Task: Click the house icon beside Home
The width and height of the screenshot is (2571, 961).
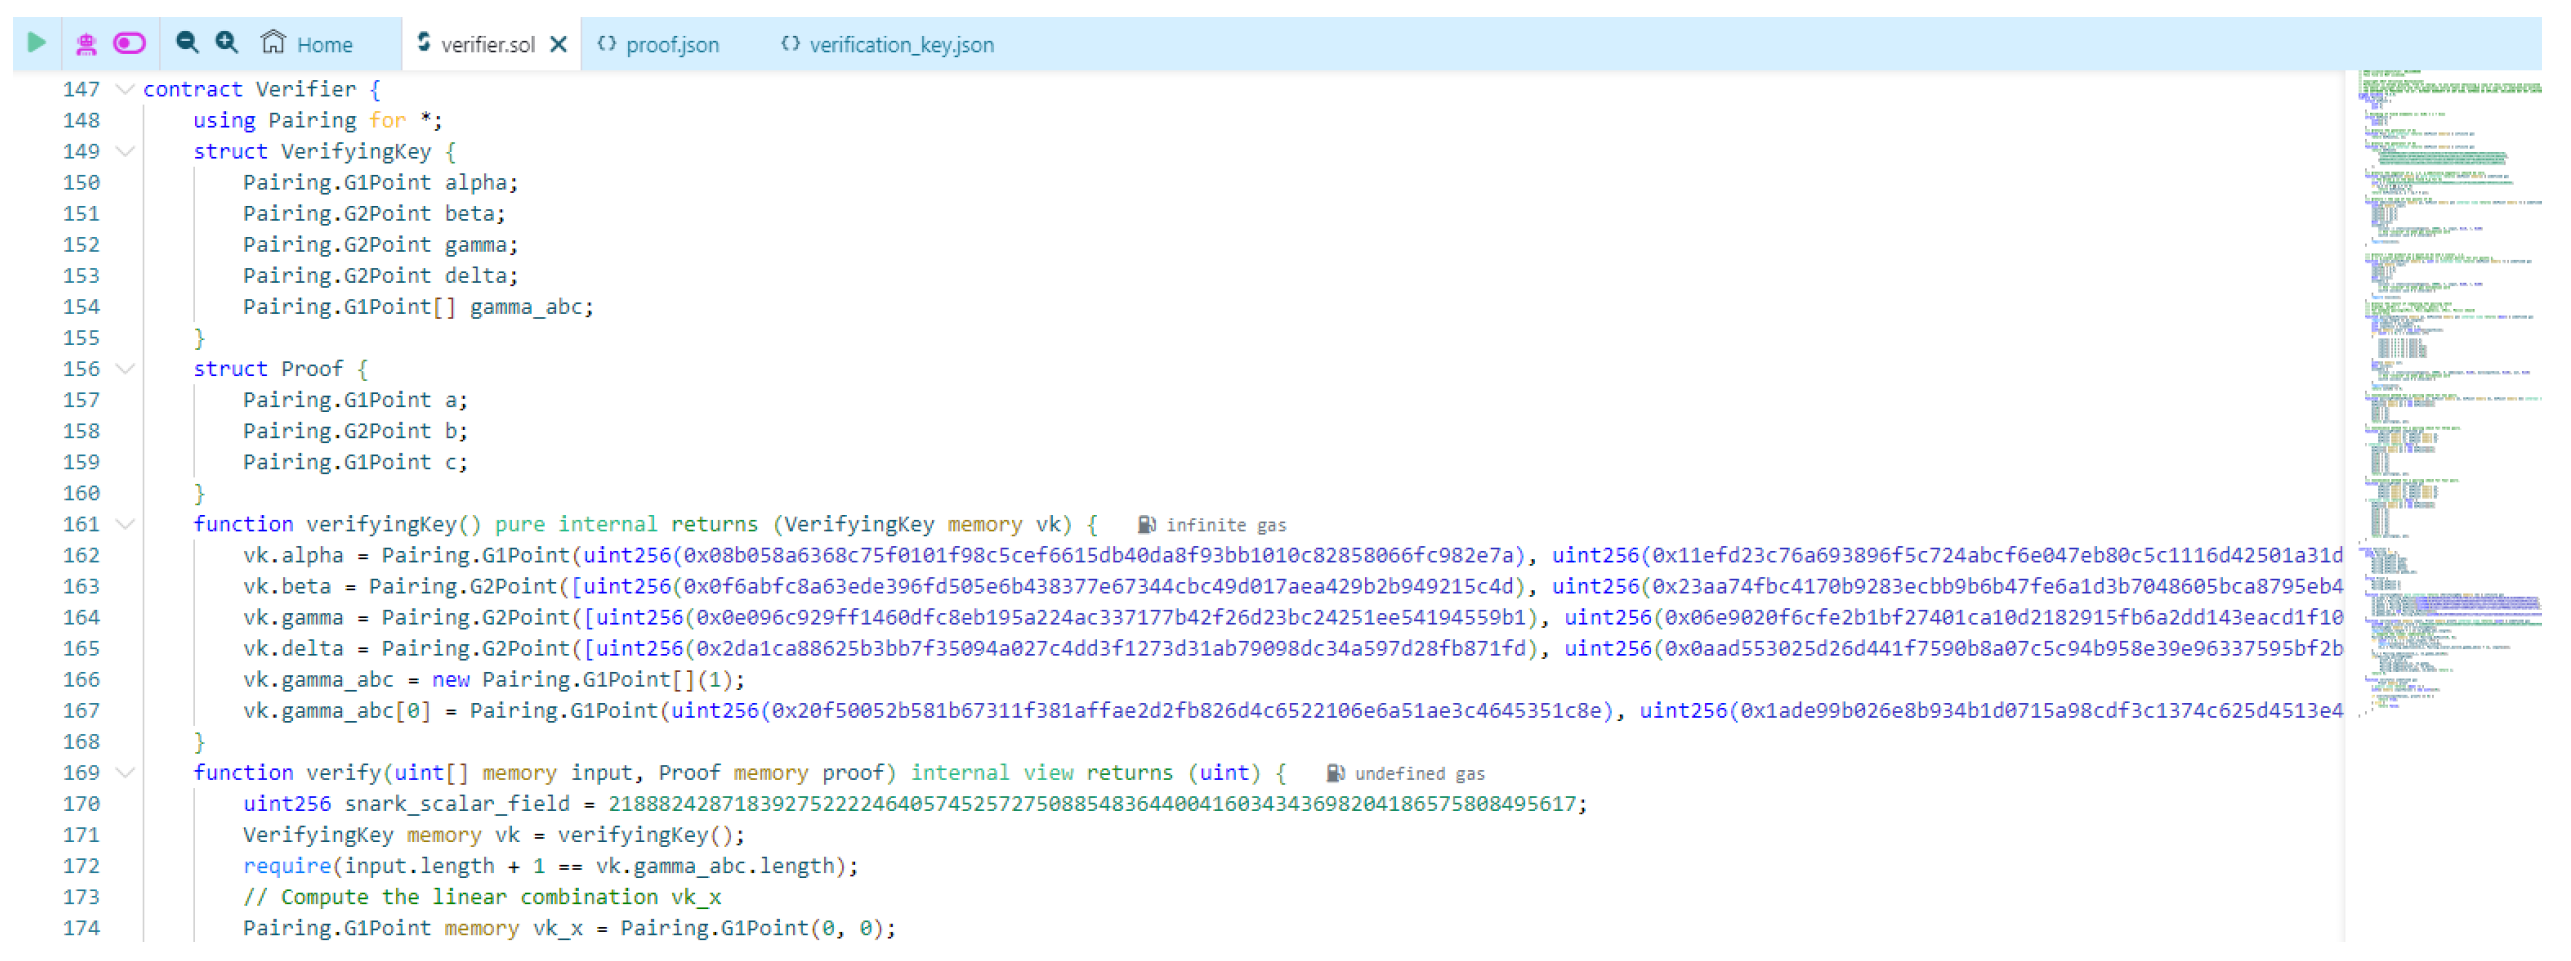Action: coord(273,42)
